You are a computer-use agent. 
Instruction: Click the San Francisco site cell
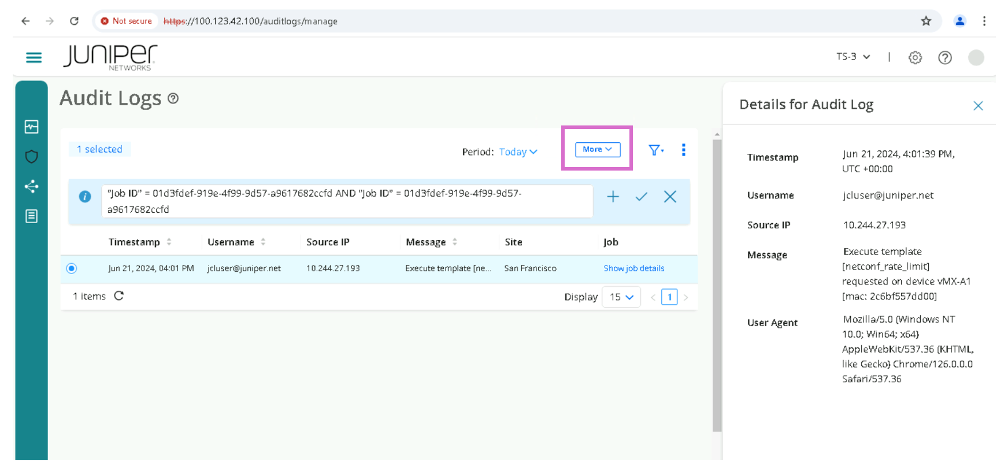point(530,269)
